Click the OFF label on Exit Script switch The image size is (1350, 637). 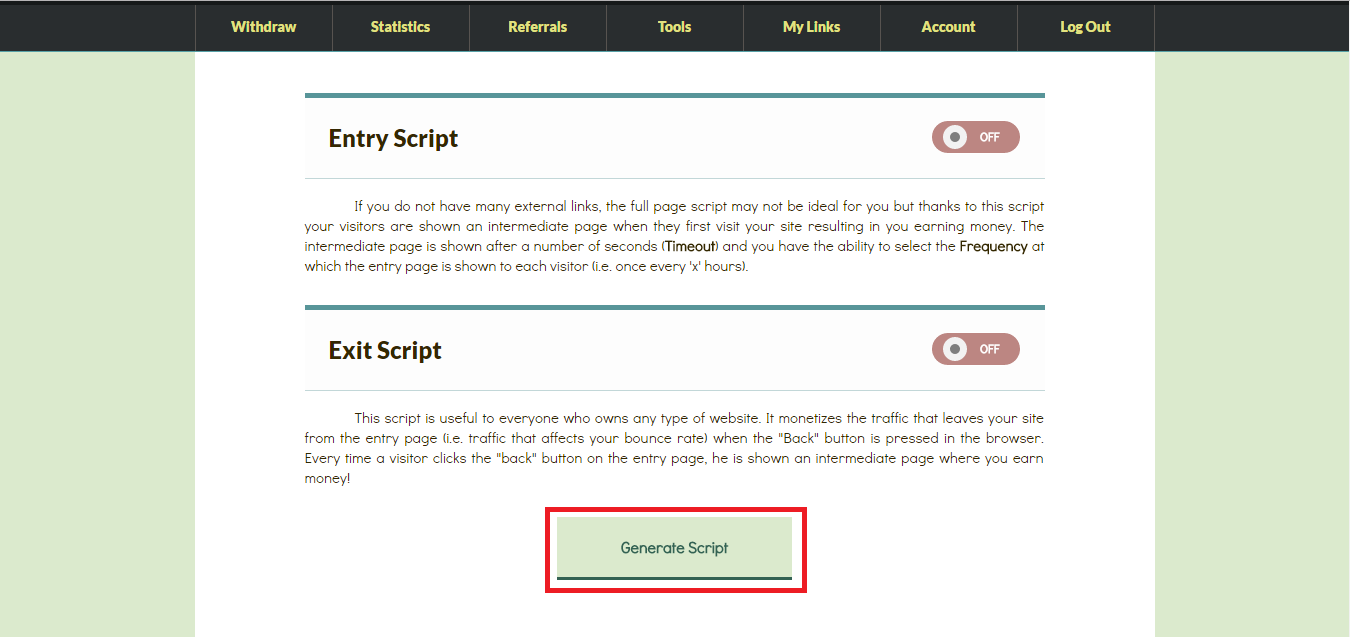pos(991,349)
